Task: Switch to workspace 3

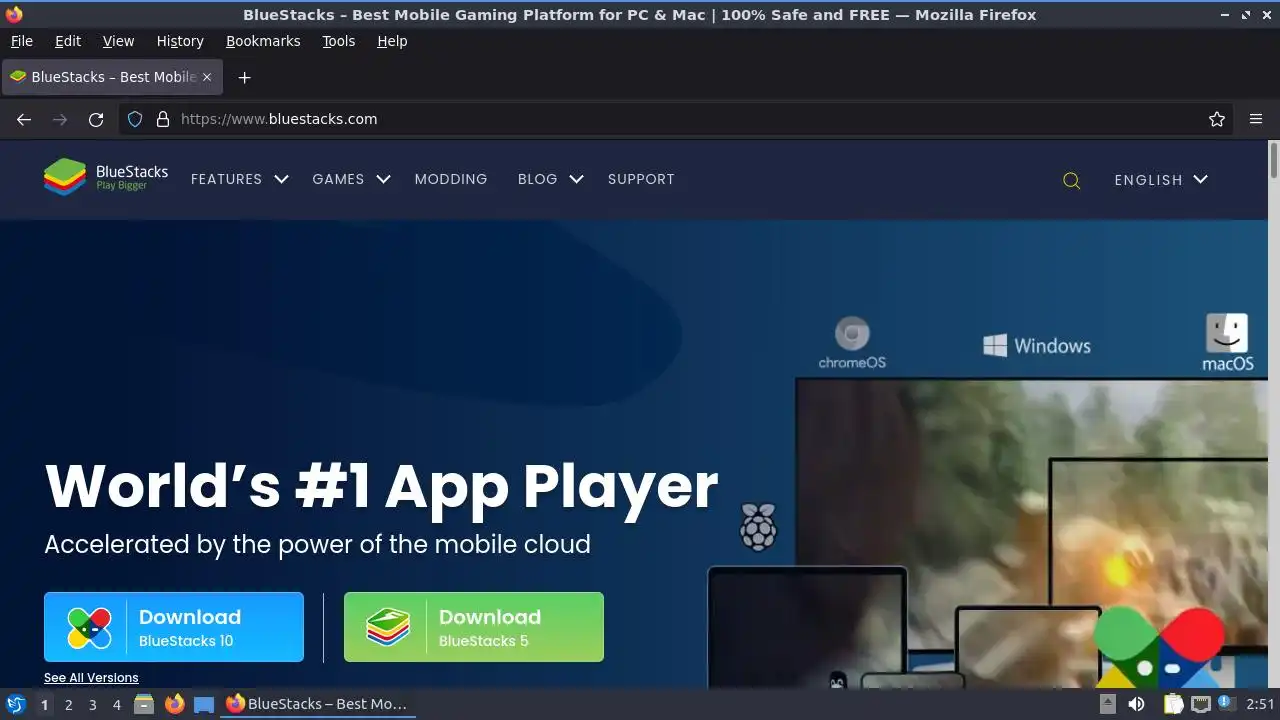Action: pyautogui.click(x=92, y=704)
